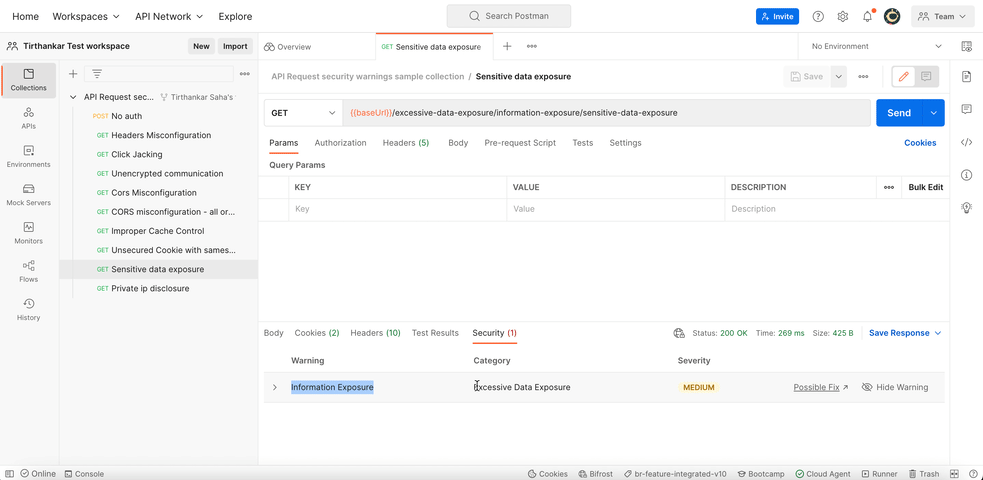This screenshot has width=983, height=480.
Task: Select the Private ip disclosure request
Action: click(x=159, y=289)
